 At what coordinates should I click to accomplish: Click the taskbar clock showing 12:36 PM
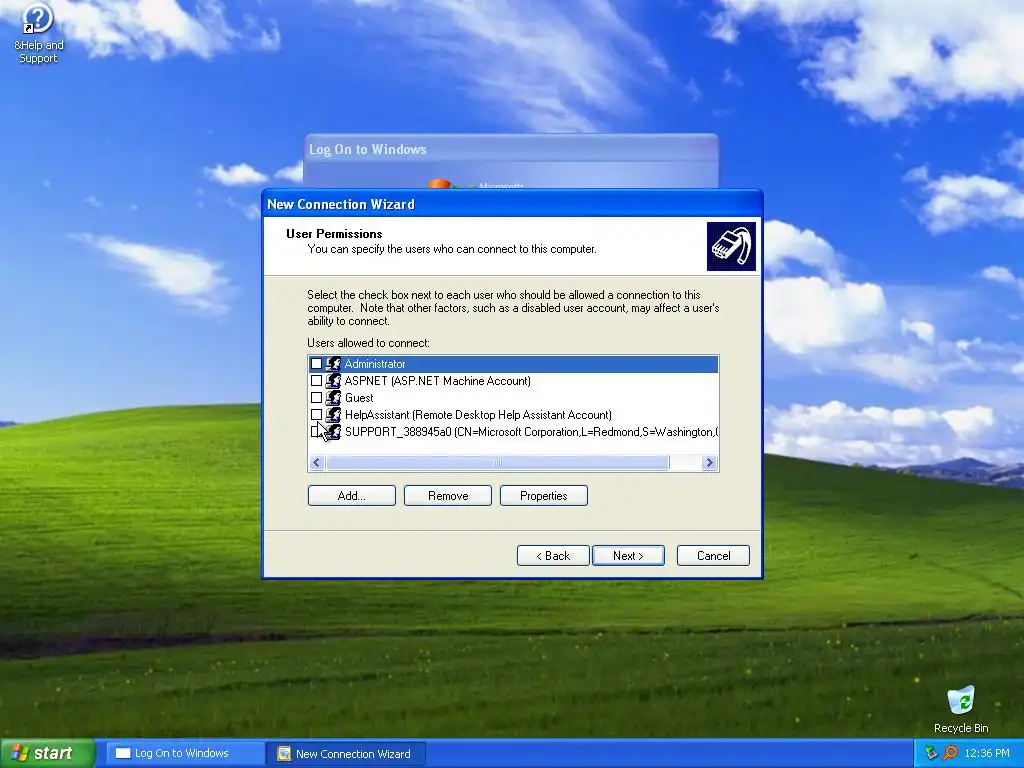(x=987, y=753)
